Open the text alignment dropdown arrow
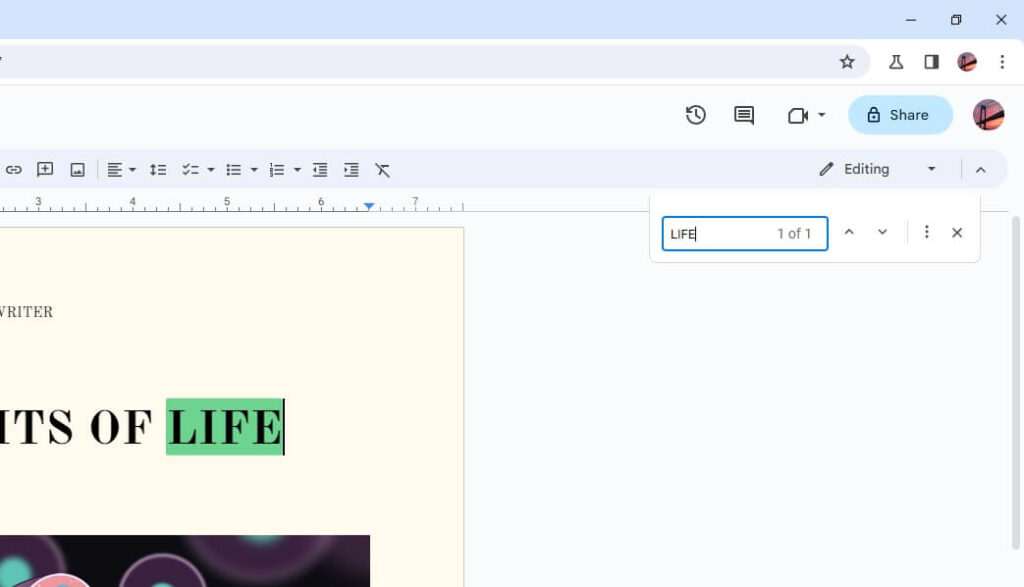1024x587 pixels. tap(131, 169)
